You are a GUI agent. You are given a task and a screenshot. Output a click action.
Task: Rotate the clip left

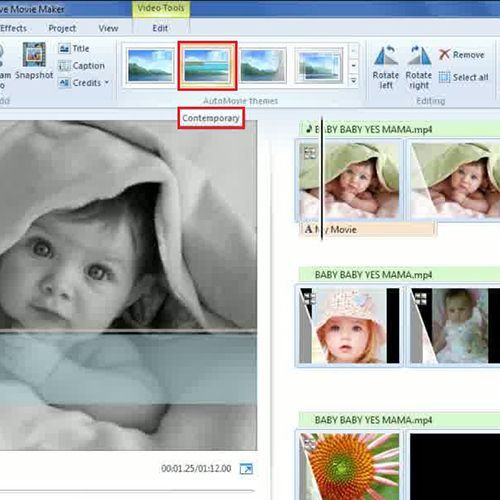(386, 67)
